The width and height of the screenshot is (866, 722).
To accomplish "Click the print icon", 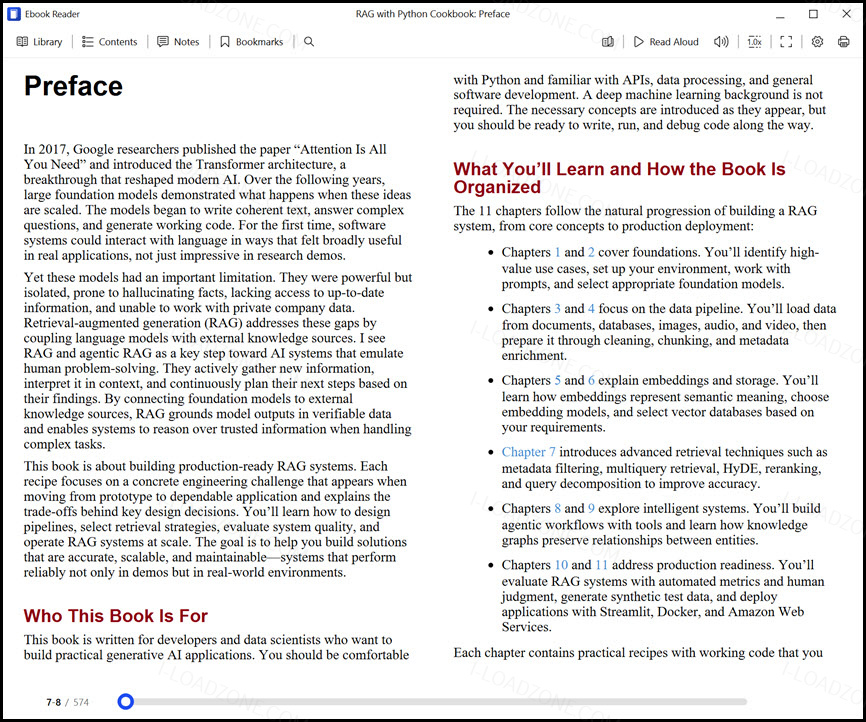I will pos(843,41).
